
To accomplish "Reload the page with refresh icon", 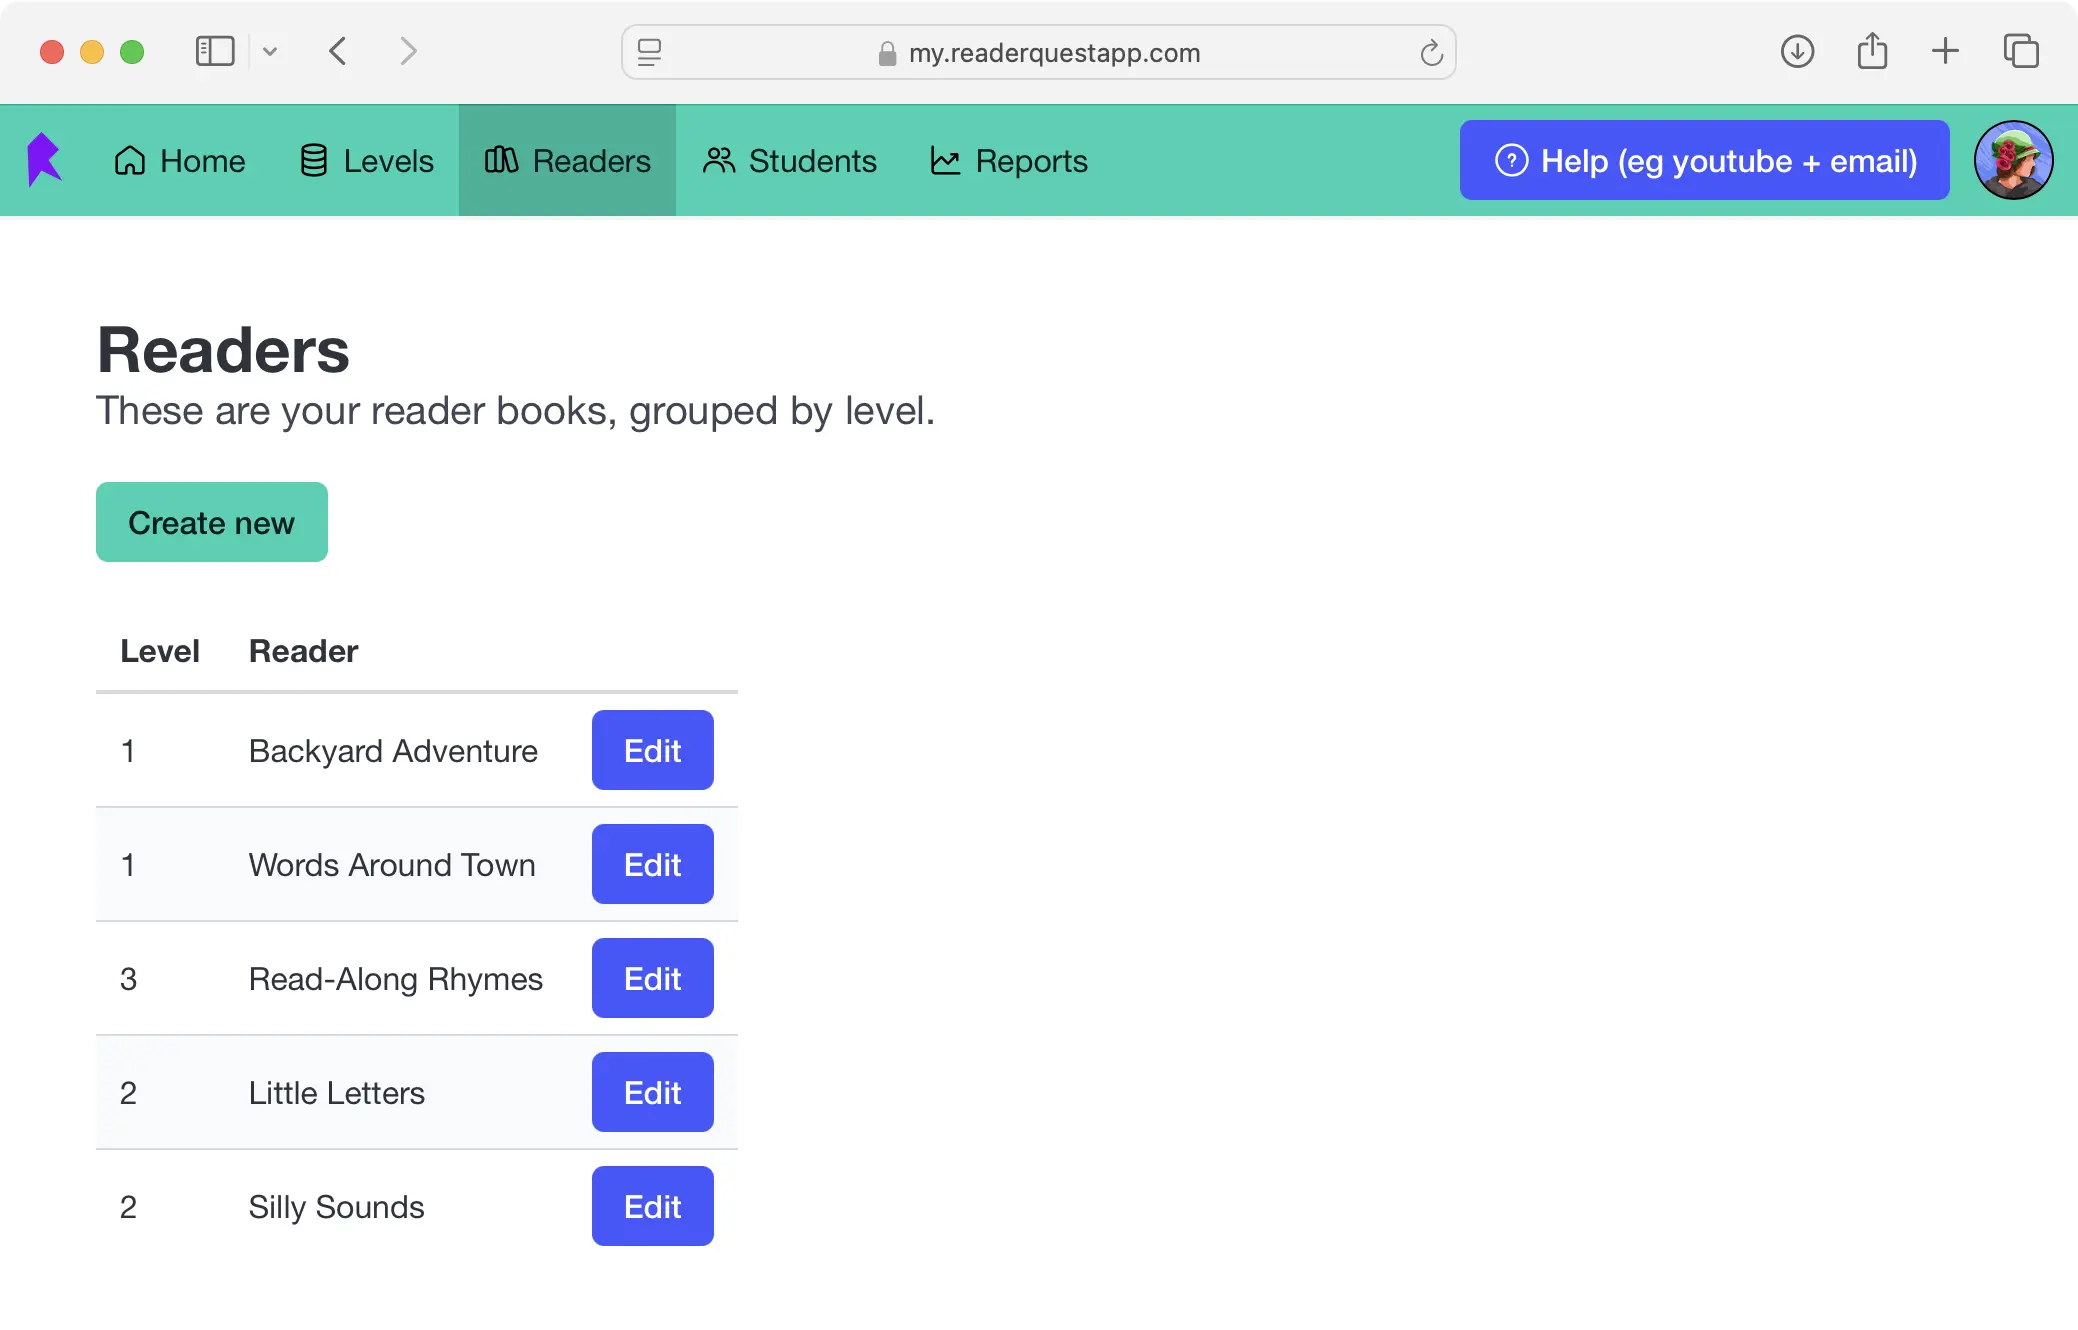I will tap(1431, 53).
